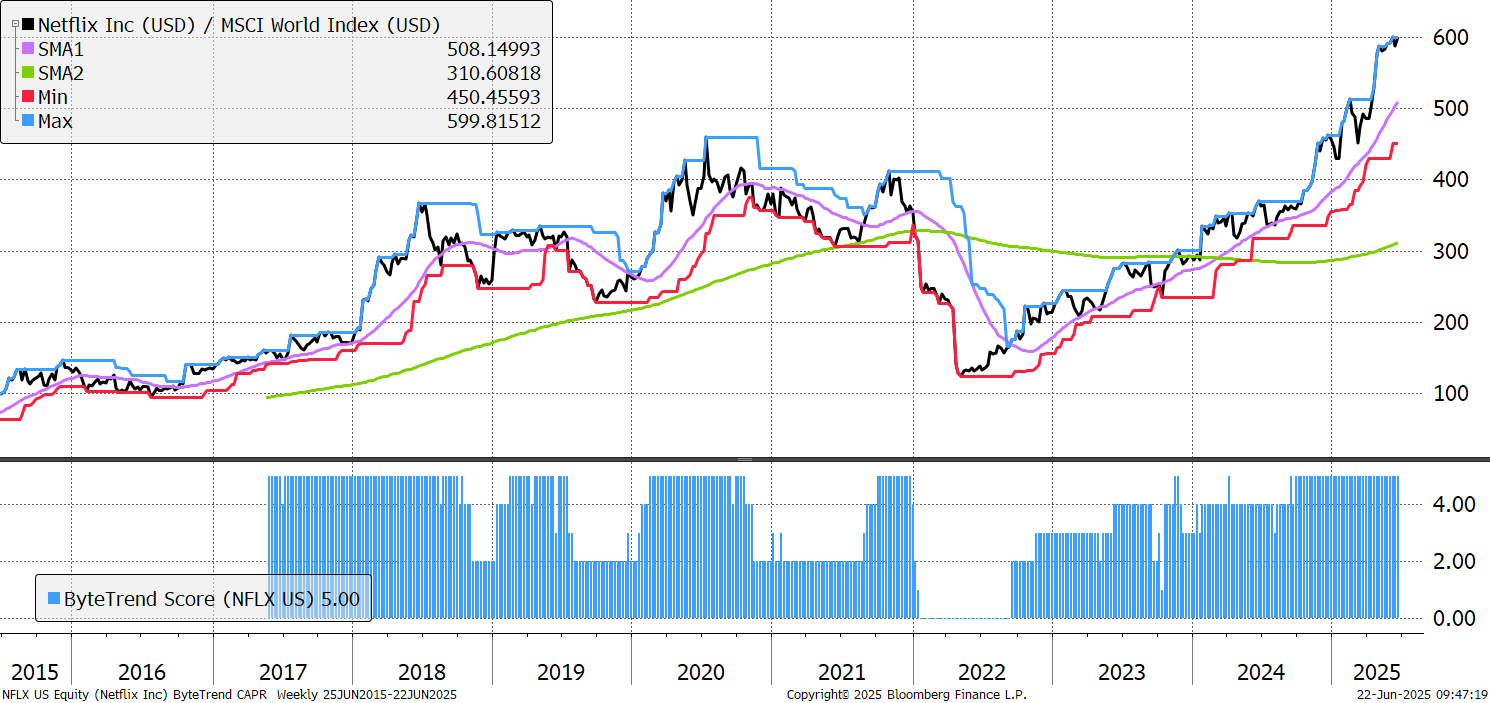Click the 2020 year label on time axis

[701, 672]
